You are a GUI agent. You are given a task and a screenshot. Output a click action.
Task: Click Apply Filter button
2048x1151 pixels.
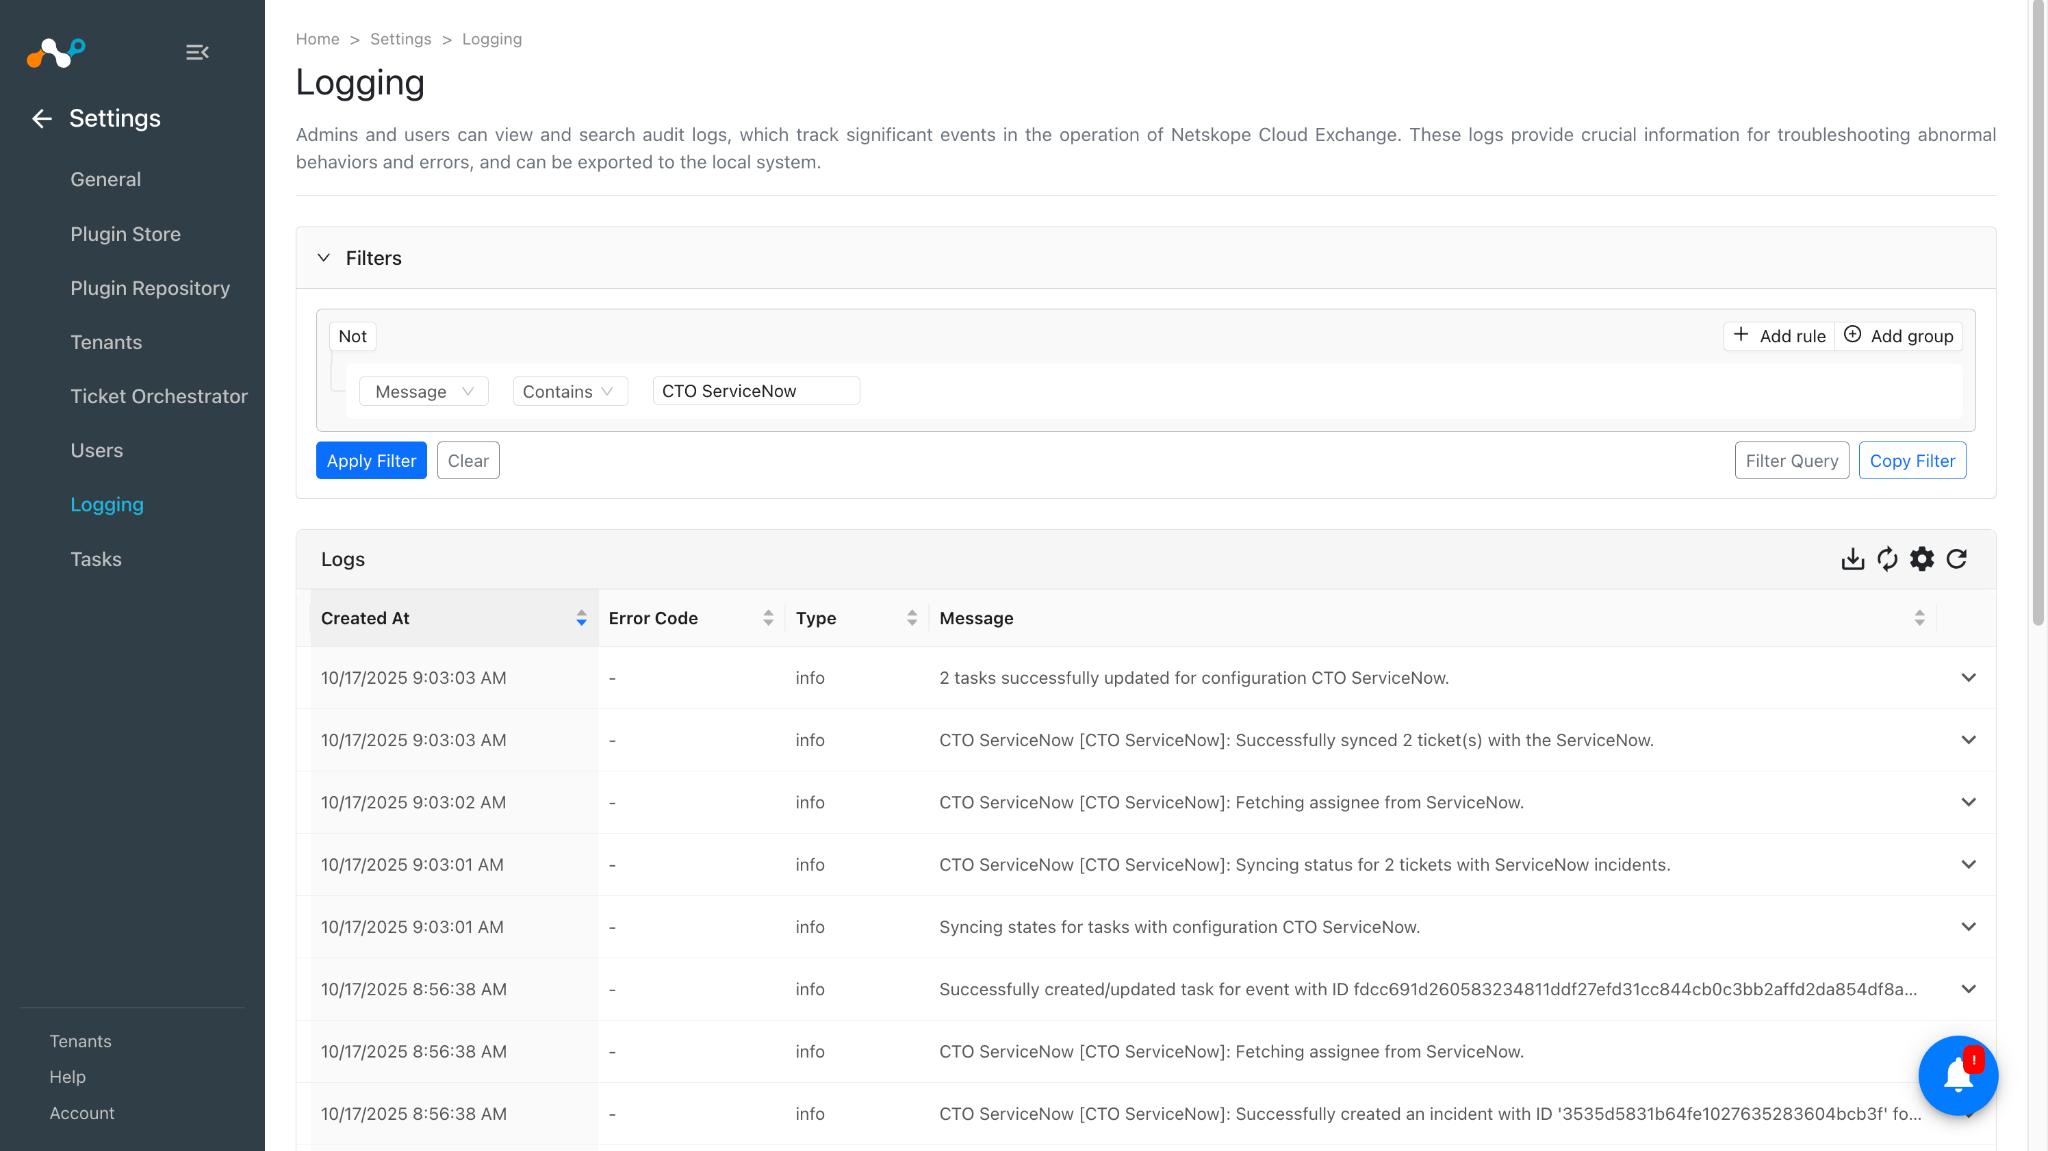click(371, 460)
